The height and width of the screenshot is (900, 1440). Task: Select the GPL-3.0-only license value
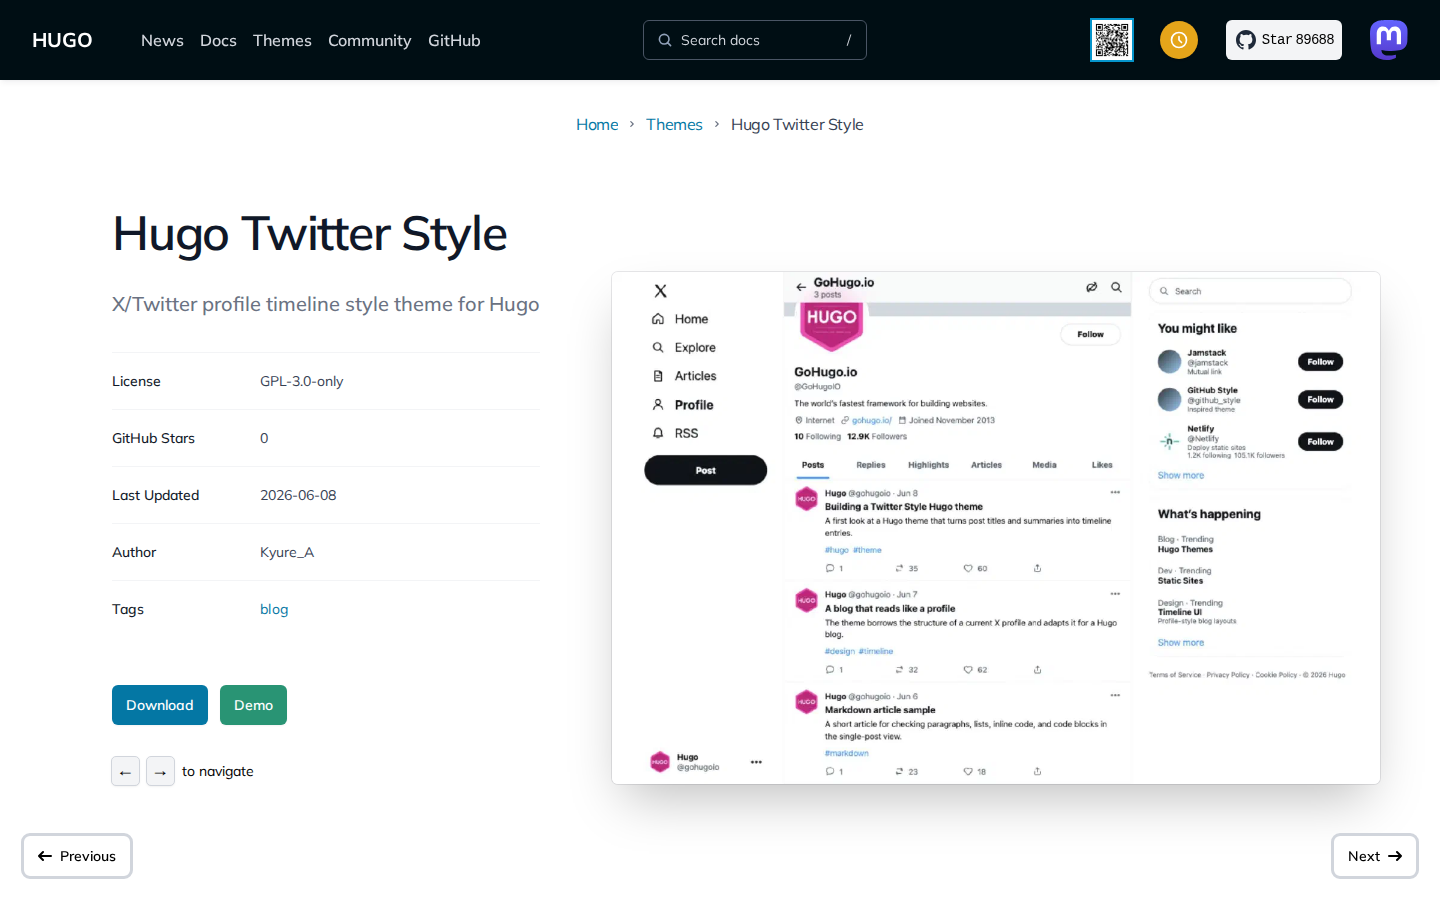pos(301,381)
